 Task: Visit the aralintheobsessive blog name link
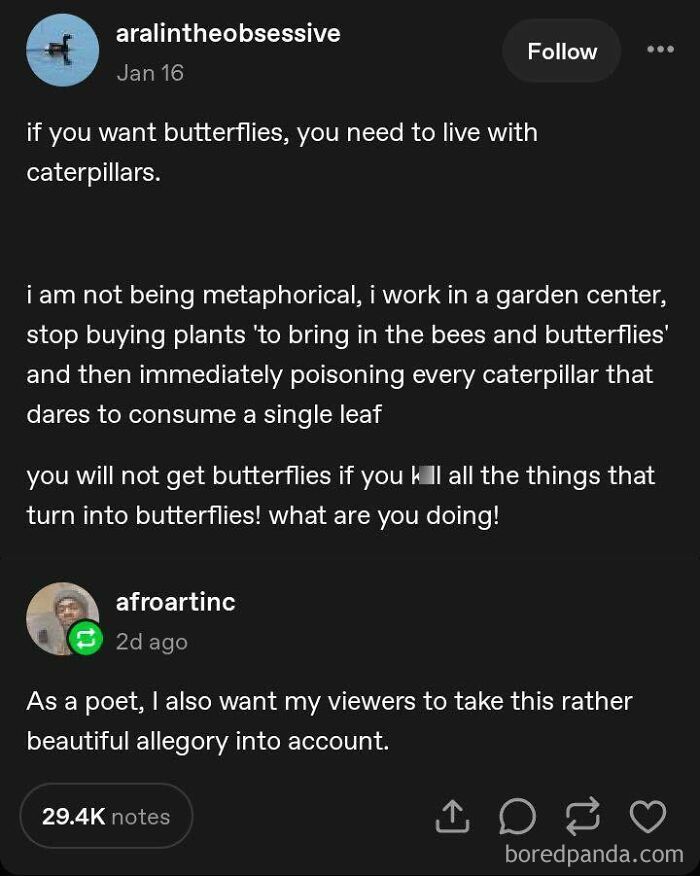228,33
